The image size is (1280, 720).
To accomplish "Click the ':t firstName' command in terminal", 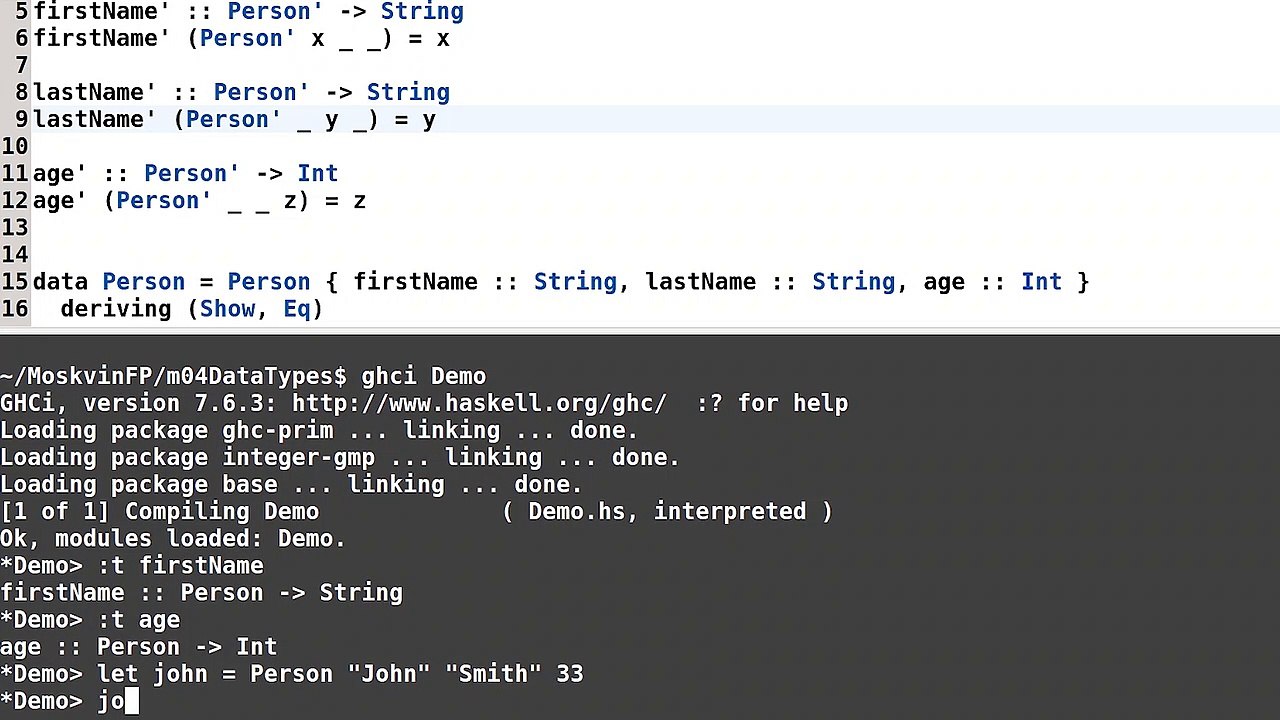I will tap(180, 566).
